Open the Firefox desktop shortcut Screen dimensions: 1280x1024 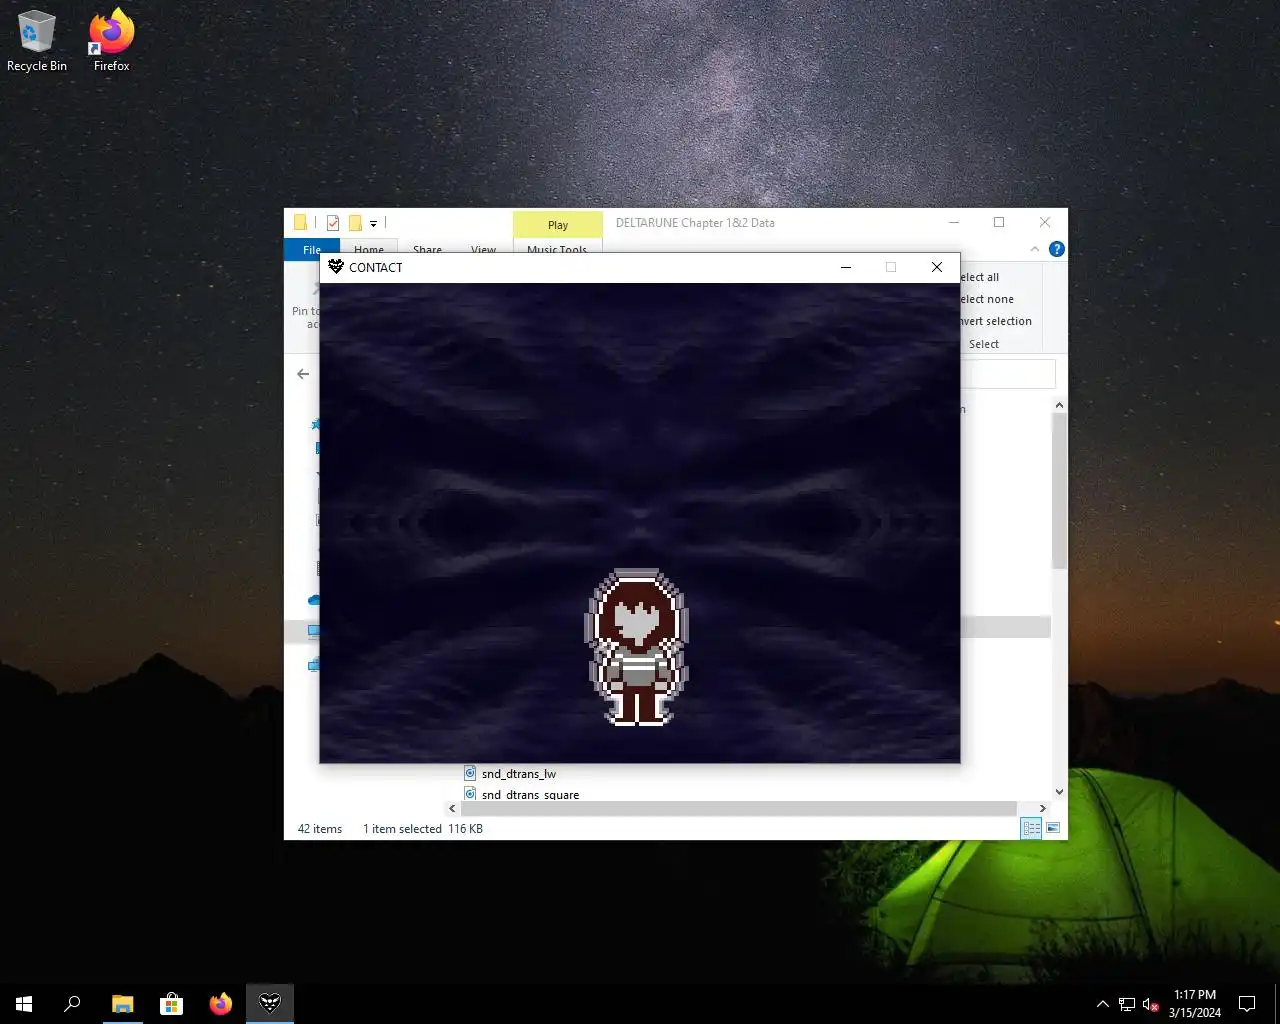(111, 41)
